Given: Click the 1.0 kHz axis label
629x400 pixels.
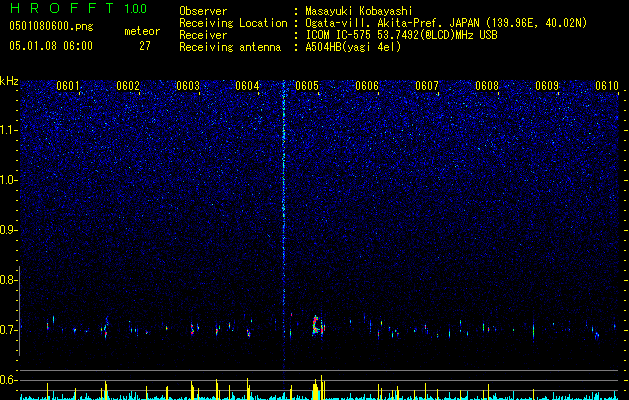Looking at the screenshot, I should [x=8, y=180].
